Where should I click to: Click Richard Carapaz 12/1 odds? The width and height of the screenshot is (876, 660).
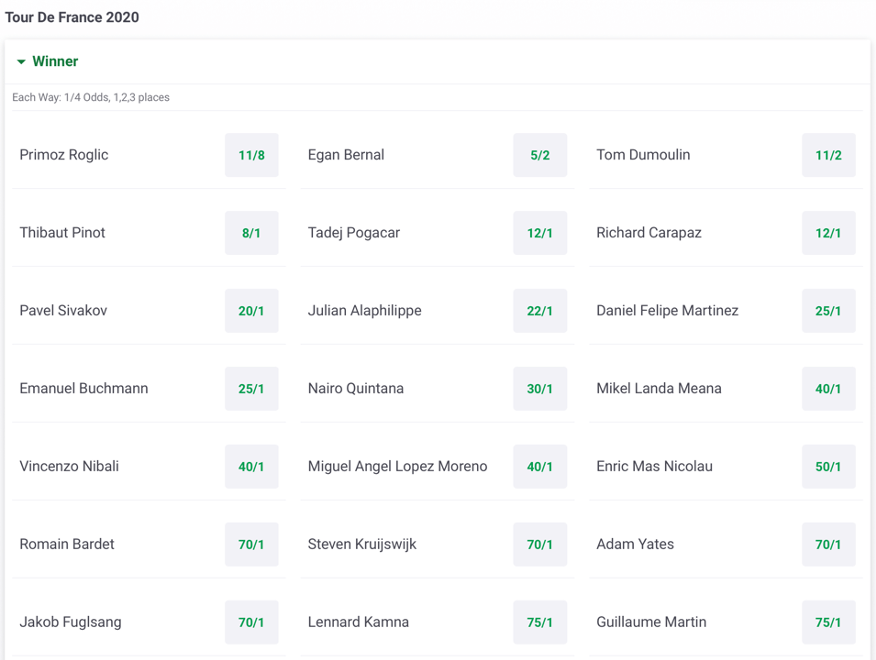coord(828,233)
